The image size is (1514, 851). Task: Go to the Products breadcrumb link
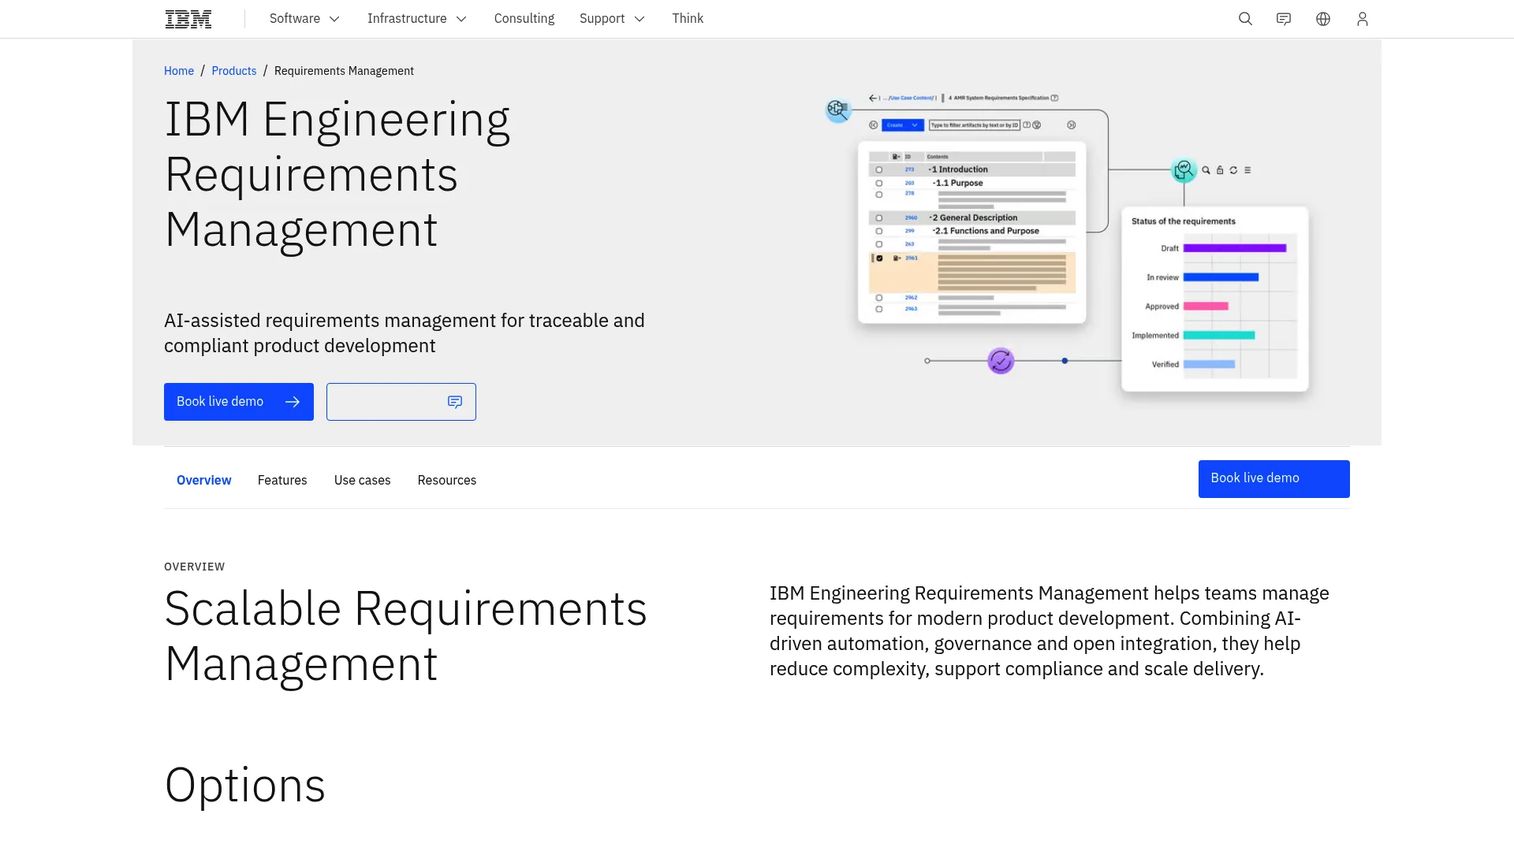(234, 71)
